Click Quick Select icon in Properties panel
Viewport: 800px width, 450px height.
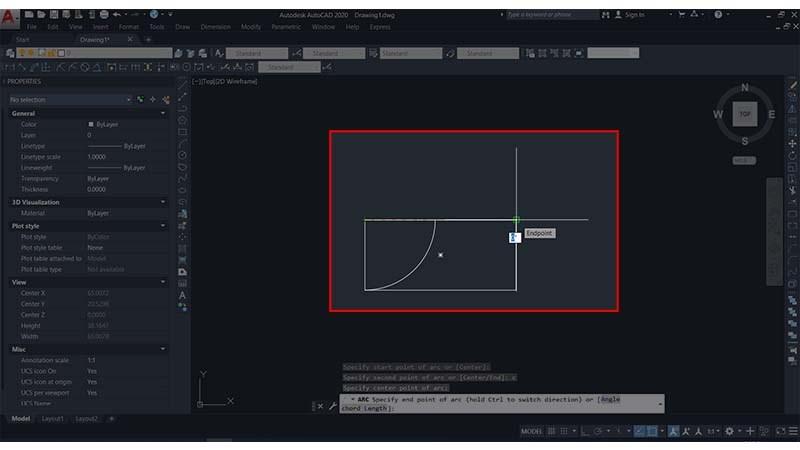tap(165, 99)
